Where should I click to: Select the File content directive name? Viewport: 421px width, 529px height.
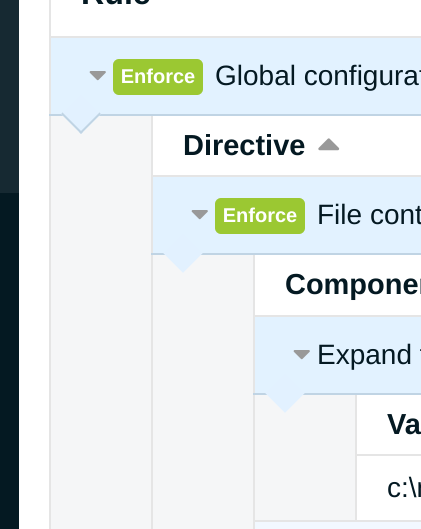[x=369, y=215]
